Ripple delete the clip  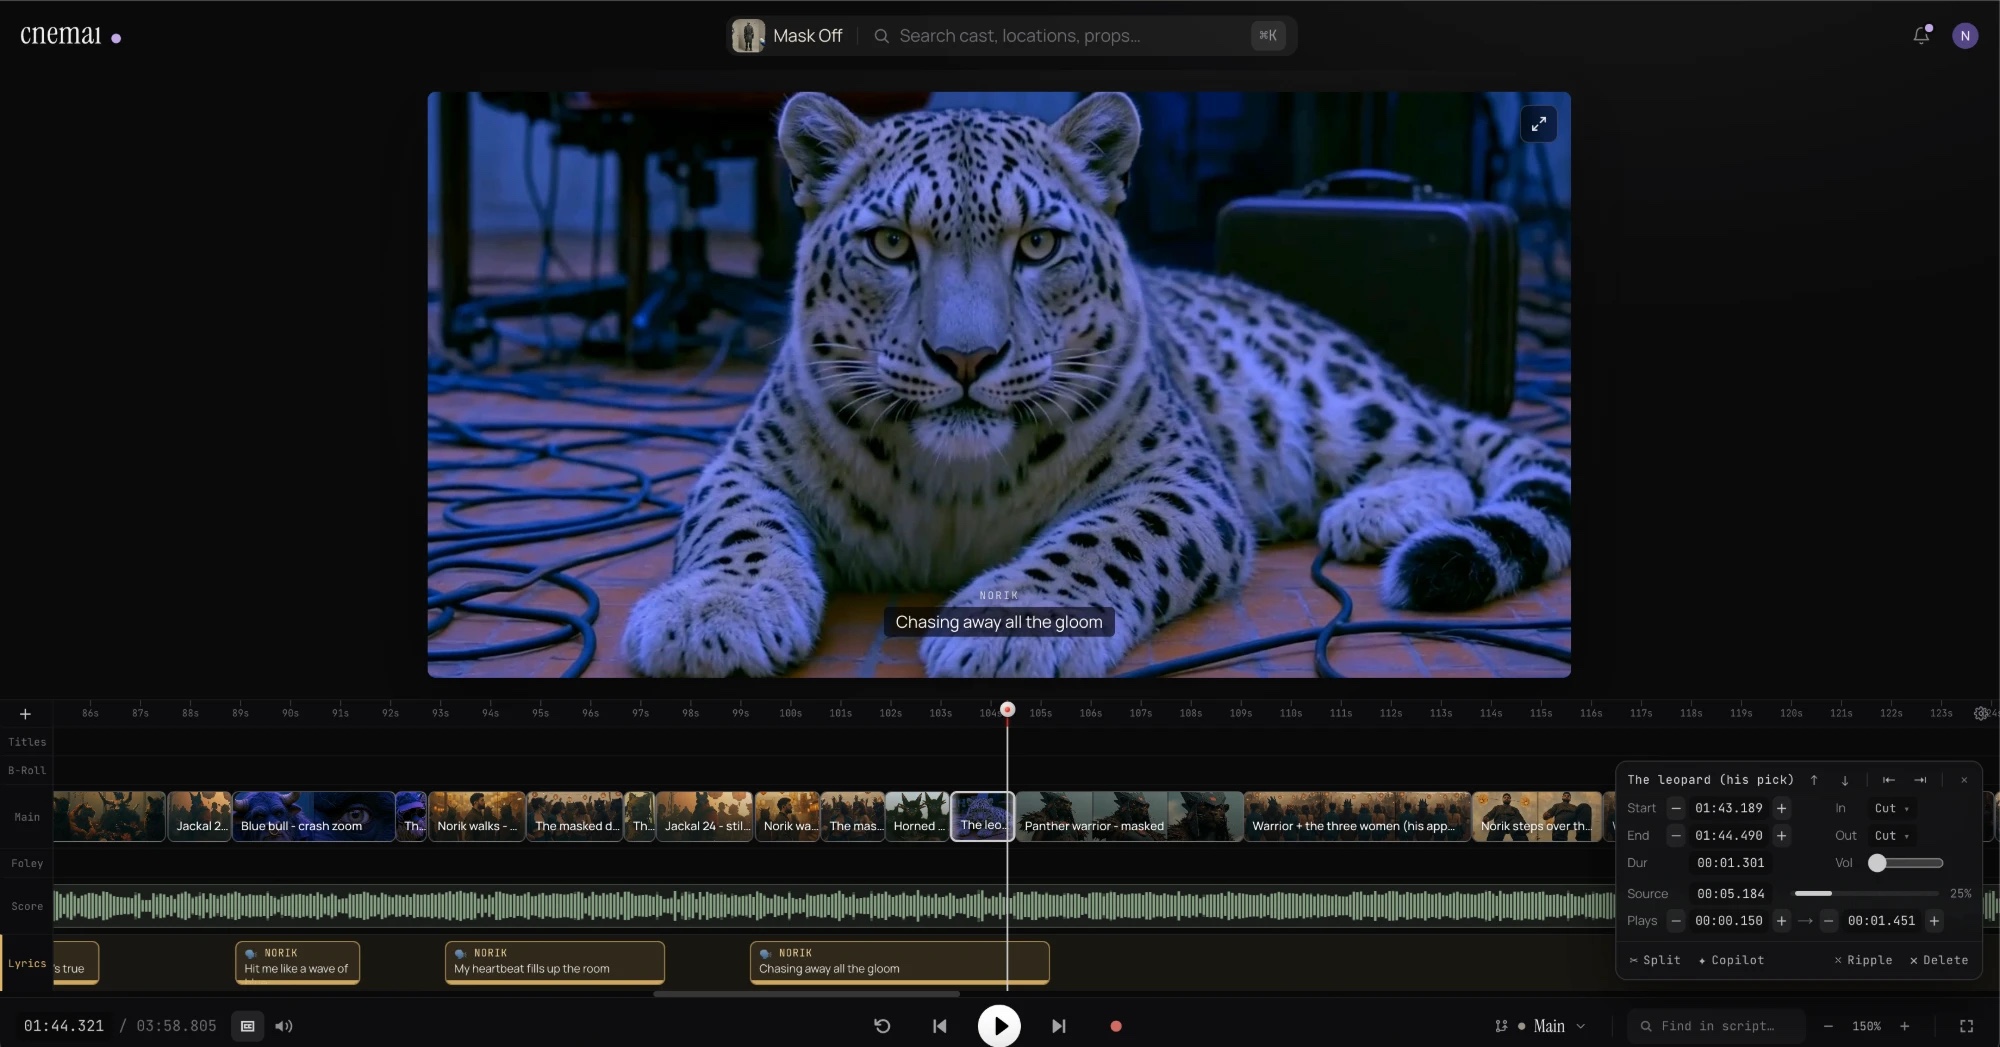(x=1863, y=960)
